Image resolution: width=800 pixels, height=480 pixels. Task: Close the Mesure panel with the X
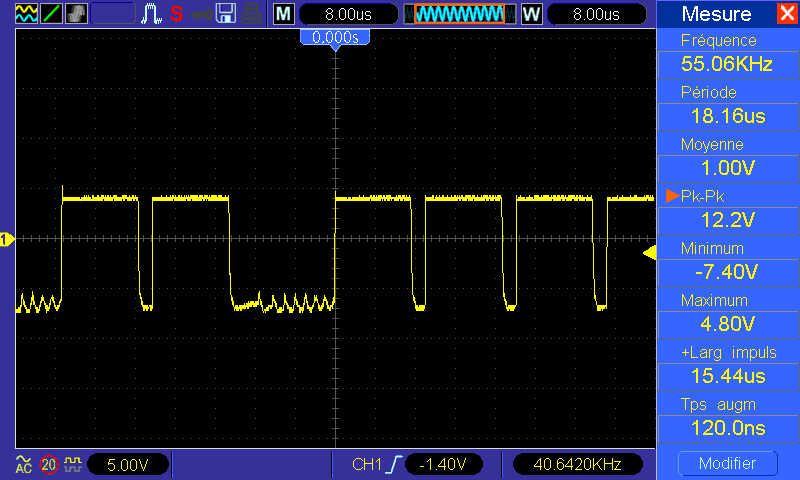(786, 14)
